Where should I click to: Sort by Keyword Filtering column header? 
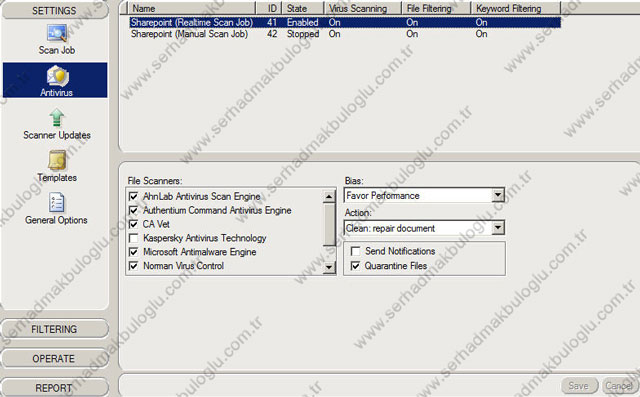[x=516, y=8]
